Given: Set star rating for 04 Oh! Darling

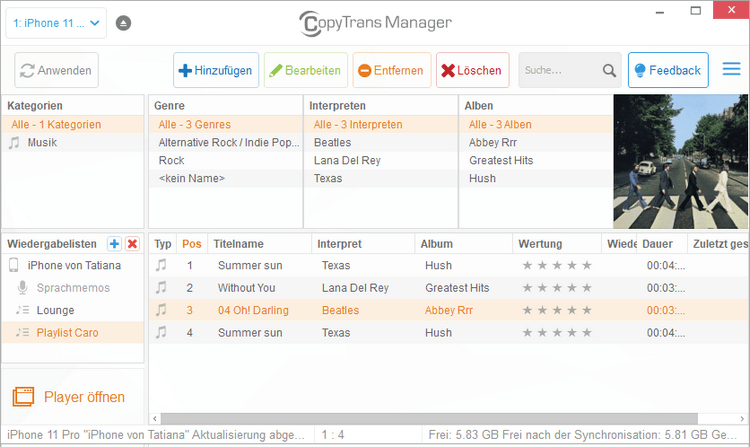Looking at the screenshot, I should click(x=557, y=310).
